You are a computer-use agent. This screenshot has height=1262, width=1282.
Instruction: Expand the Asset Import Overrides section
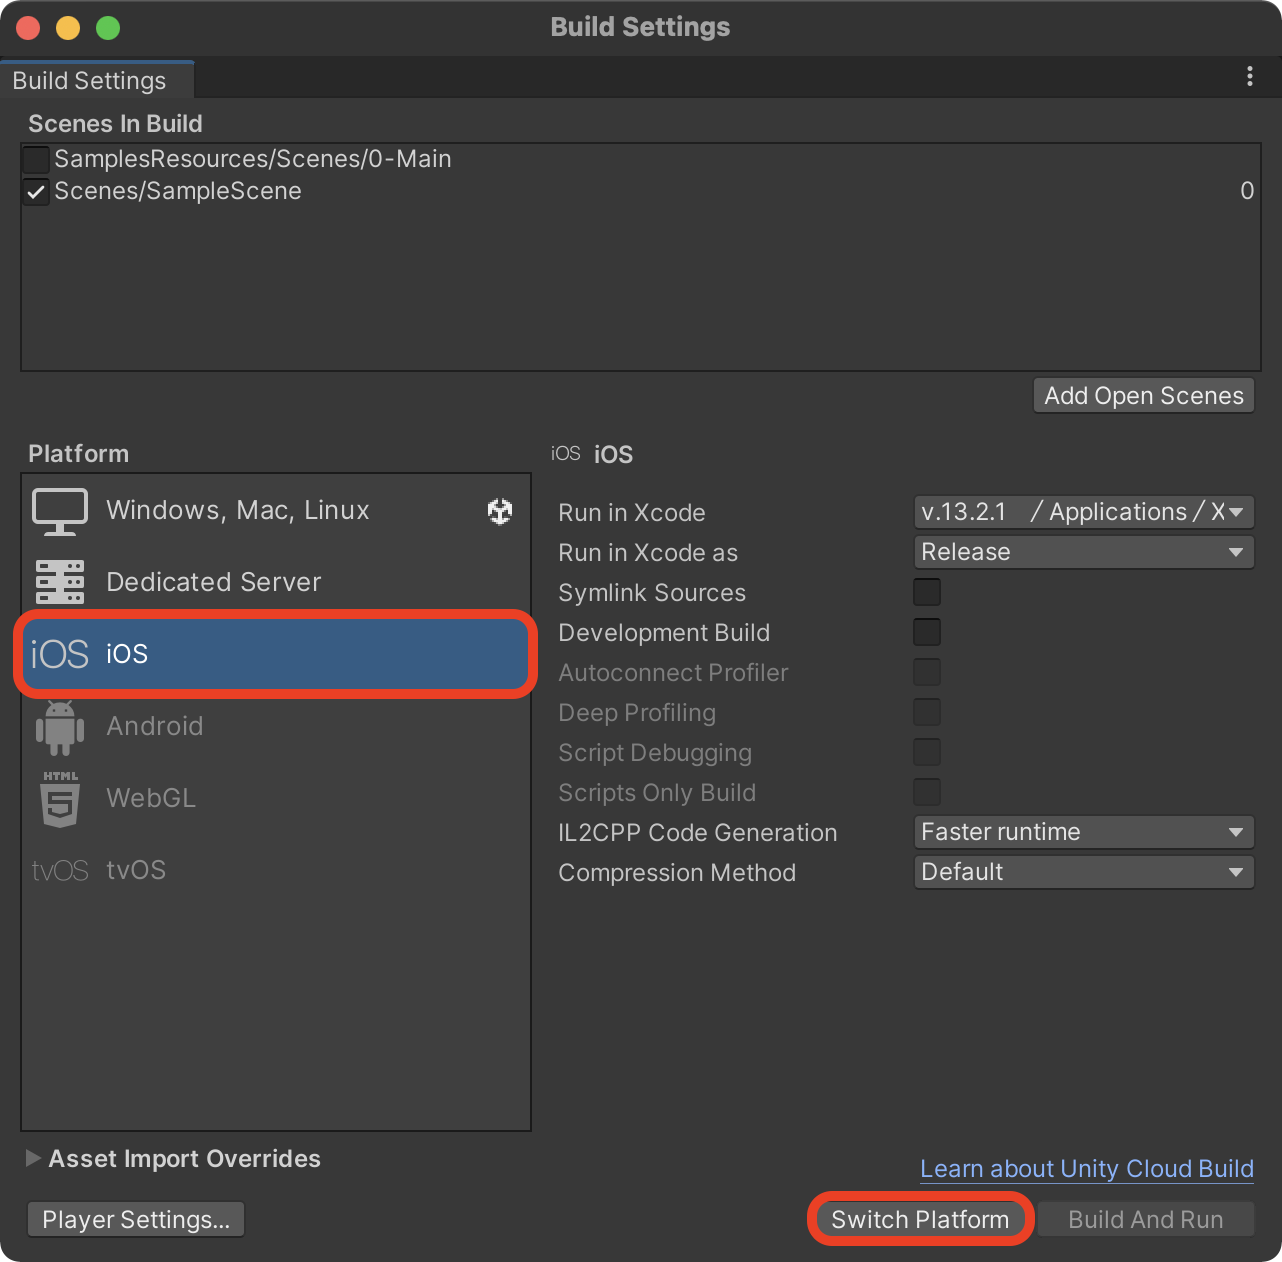pos(33,1158)
